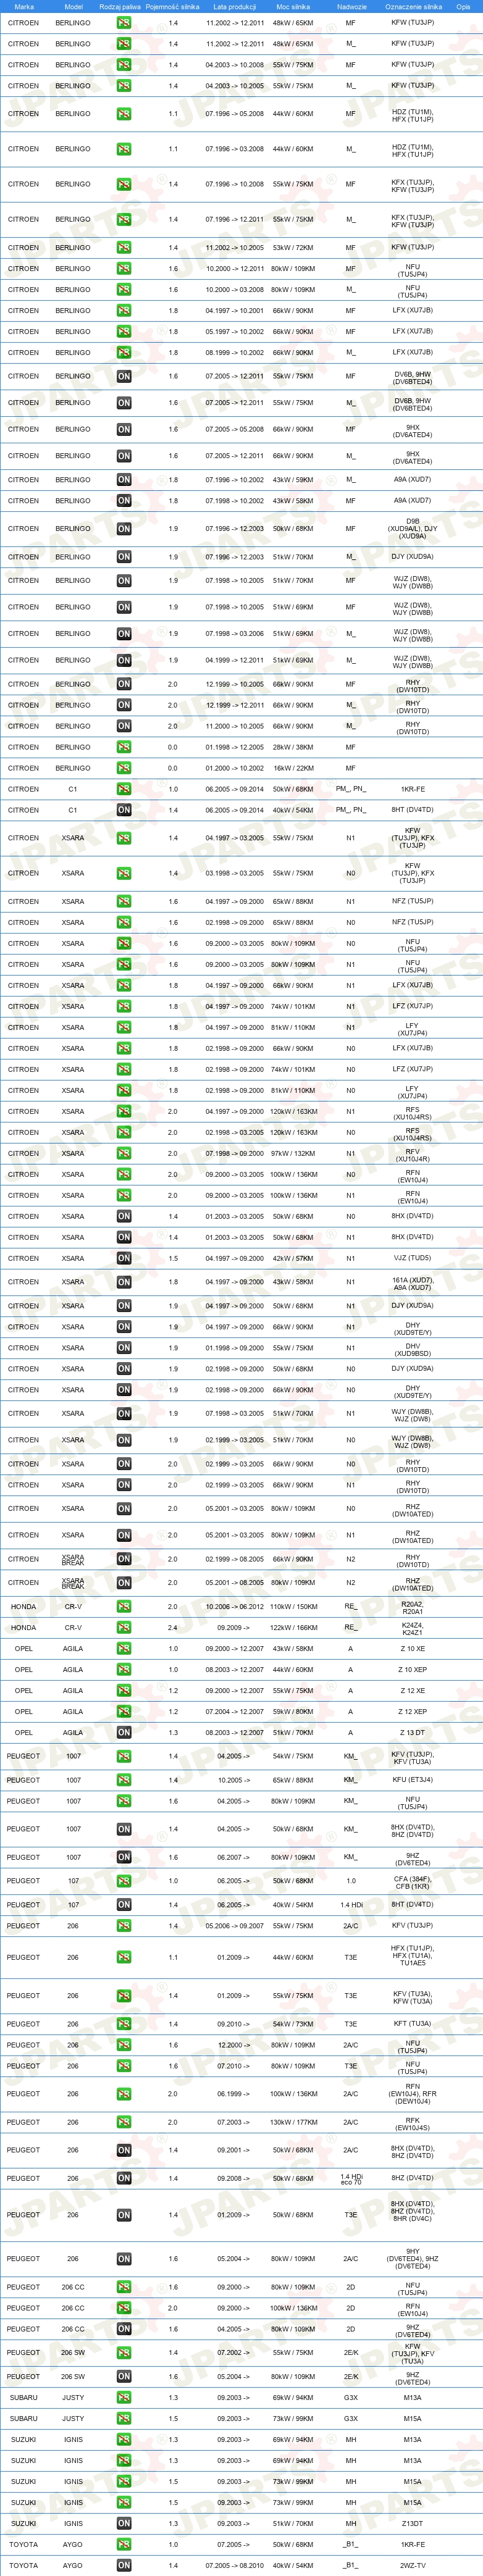Click petrol icon in BERLINGO 28kW / 38KM row

pyautogui.click(x=124, y=747)
